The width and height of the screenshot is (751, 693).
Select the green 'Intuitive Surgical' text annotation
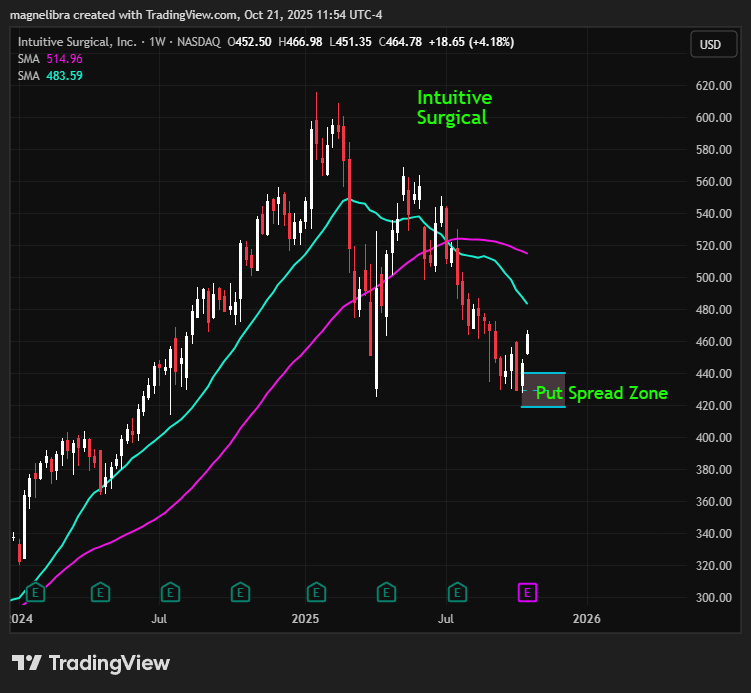tap(454, 107)
